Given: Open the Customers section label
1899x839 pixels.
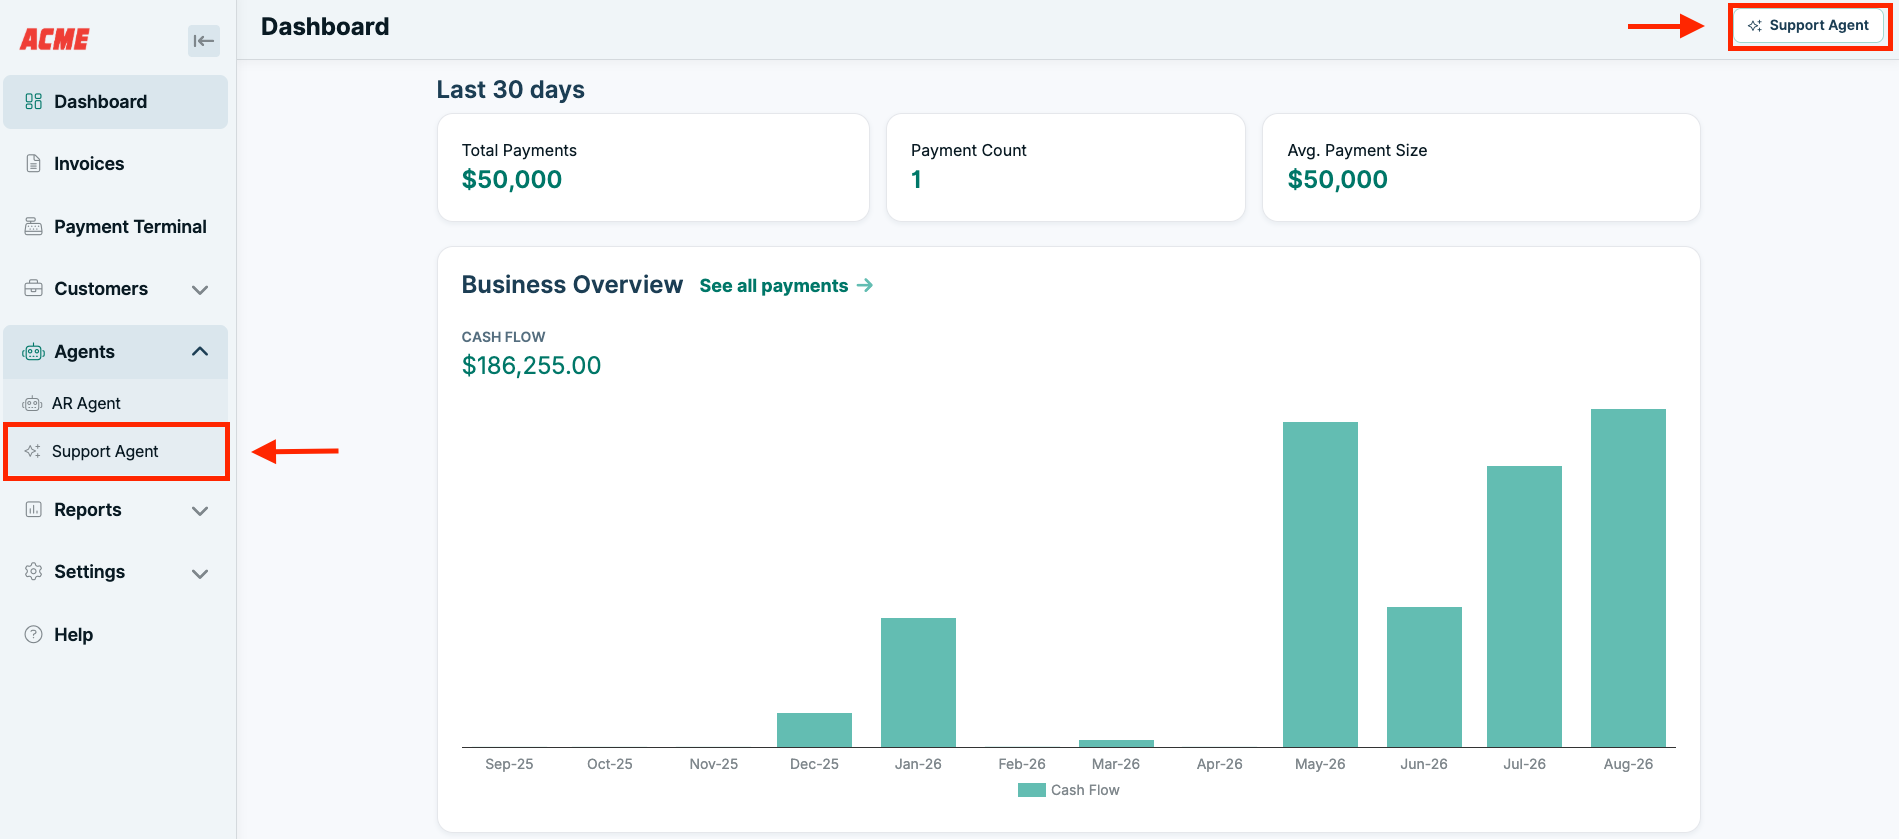Looking at the screenshot, I should coord(101,289).
